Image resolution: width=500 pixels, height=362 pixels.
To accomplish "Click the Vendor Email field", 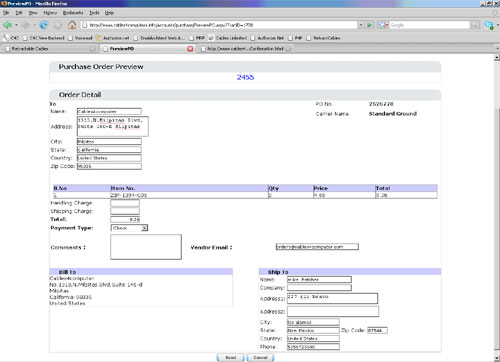I will click(317, 247).
